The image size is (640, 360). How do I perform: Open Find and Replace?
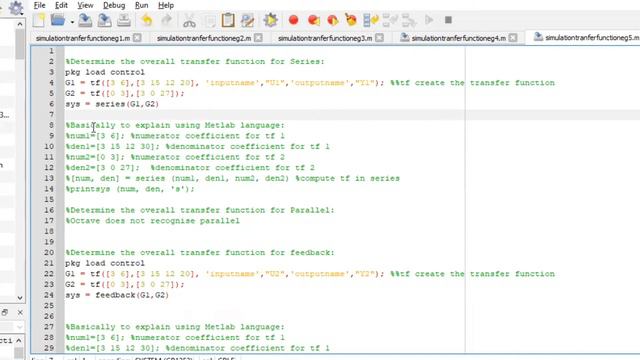point(247,20)
